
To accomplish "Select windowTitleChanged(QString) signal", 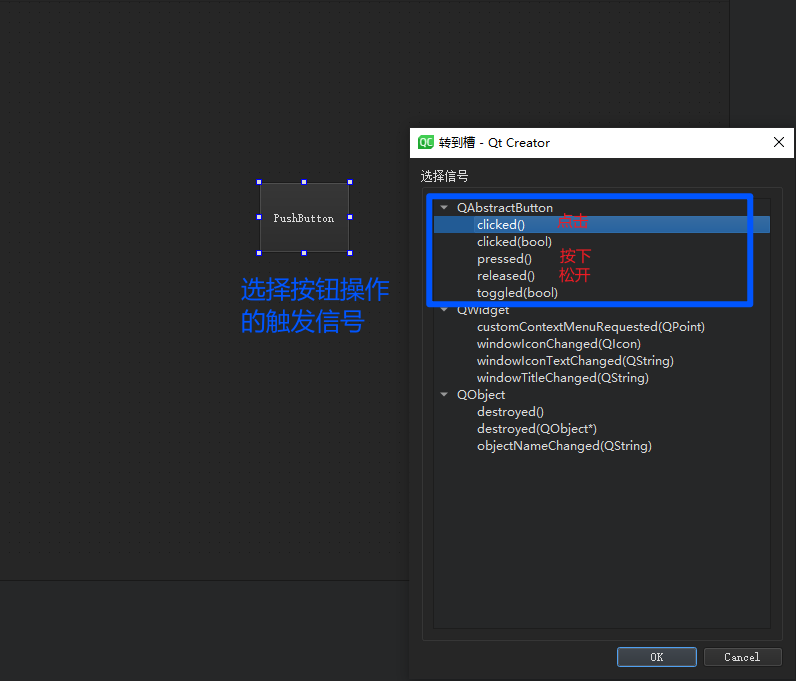I will [562, 378].
